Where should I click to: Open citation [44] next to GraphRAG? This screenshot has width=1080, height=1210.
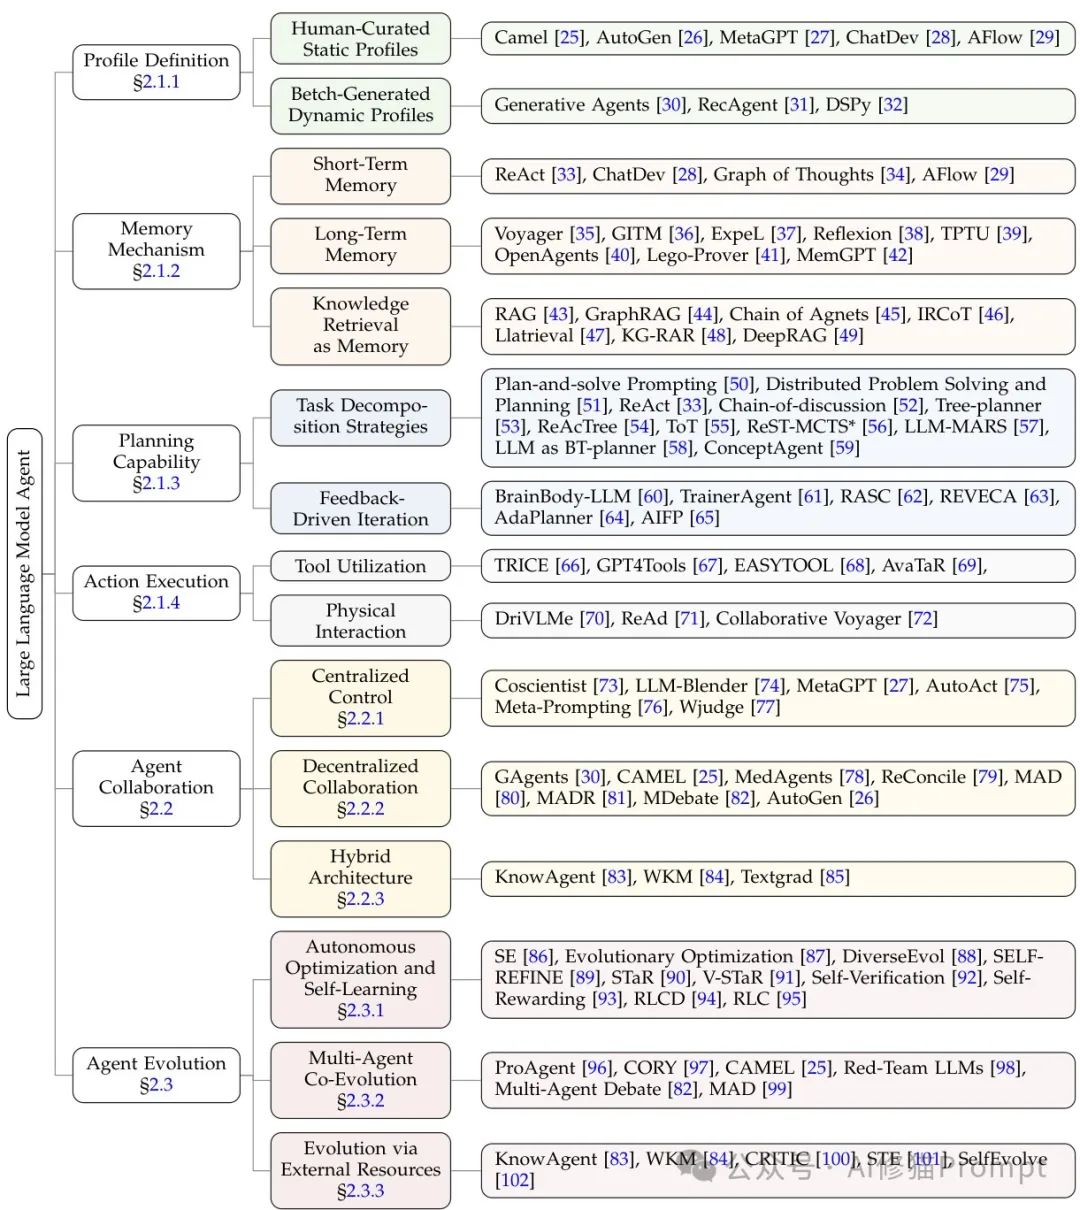pos(703,314)
